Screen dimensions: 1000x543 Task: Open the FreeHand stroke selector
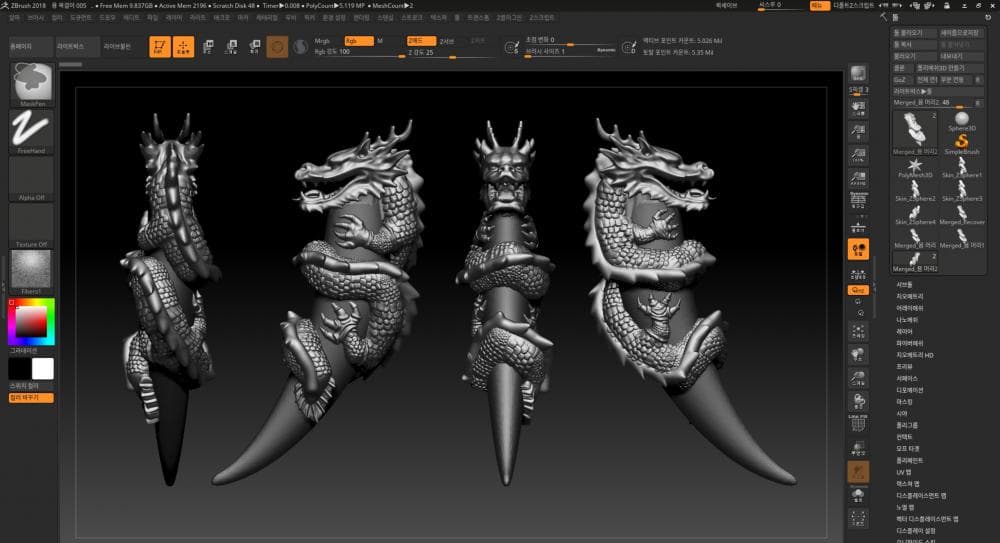(31, 131)
